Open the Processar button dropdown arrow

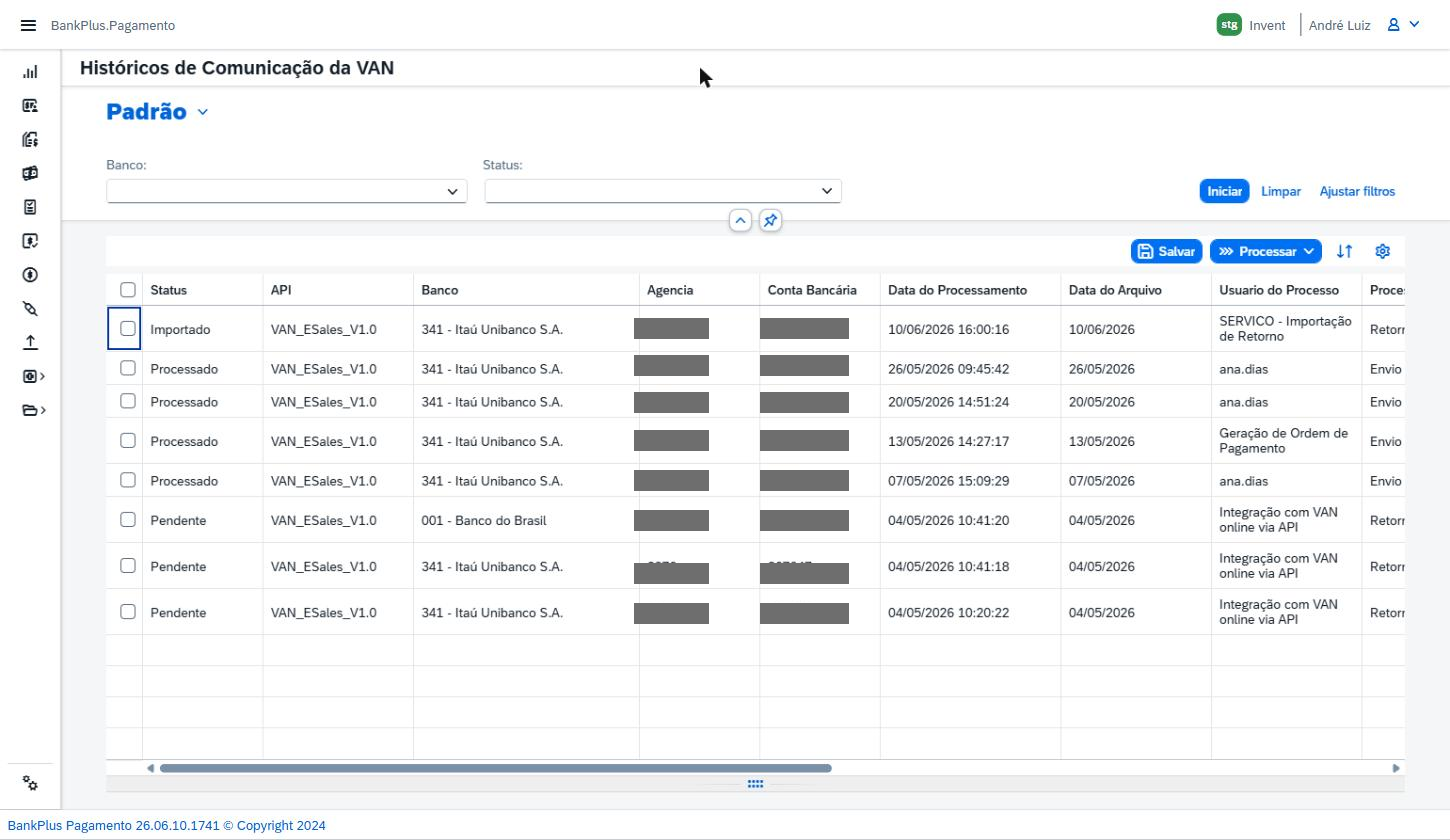click(x=1309, y=251)
